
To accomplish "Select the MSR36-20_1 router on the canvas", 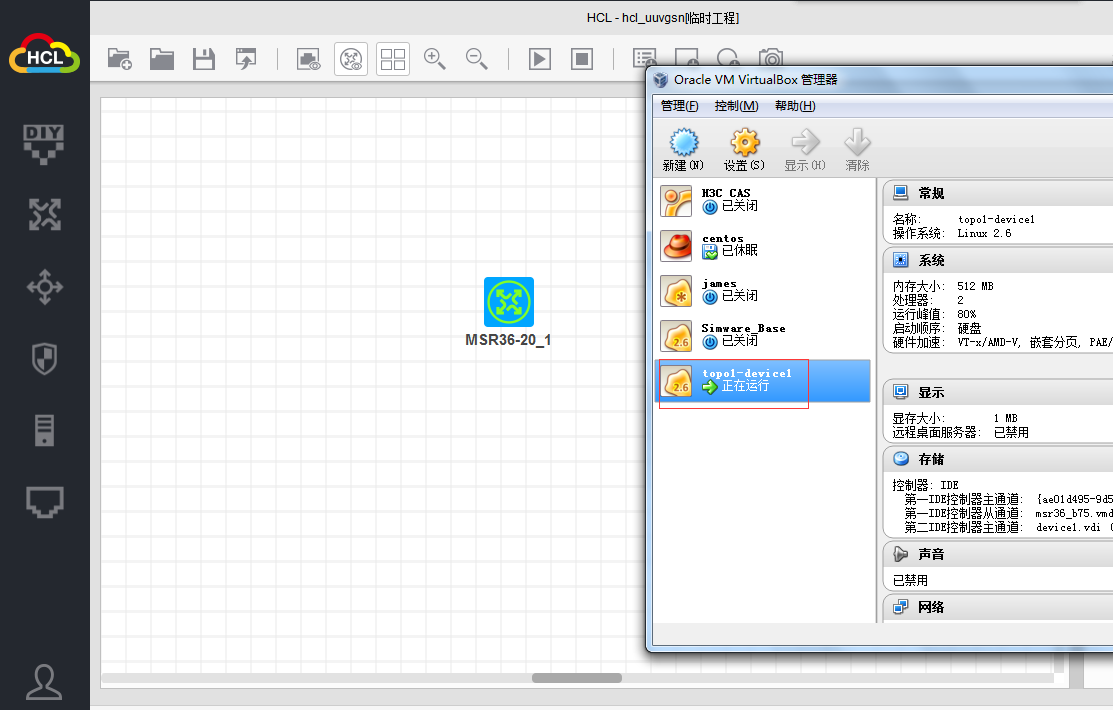I will [509, 302].
